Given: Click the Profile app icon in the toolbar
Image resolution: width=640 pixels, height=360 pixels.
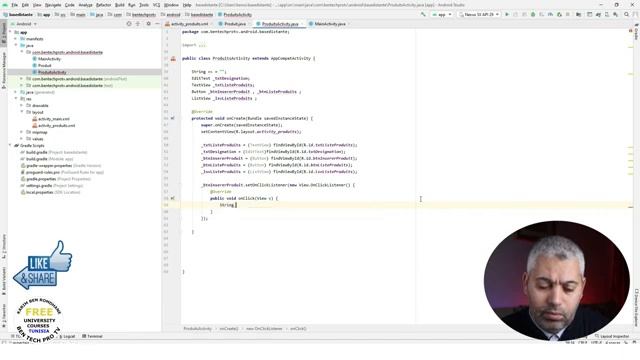Looking at the screenshot, I should (x=551, y=14).
